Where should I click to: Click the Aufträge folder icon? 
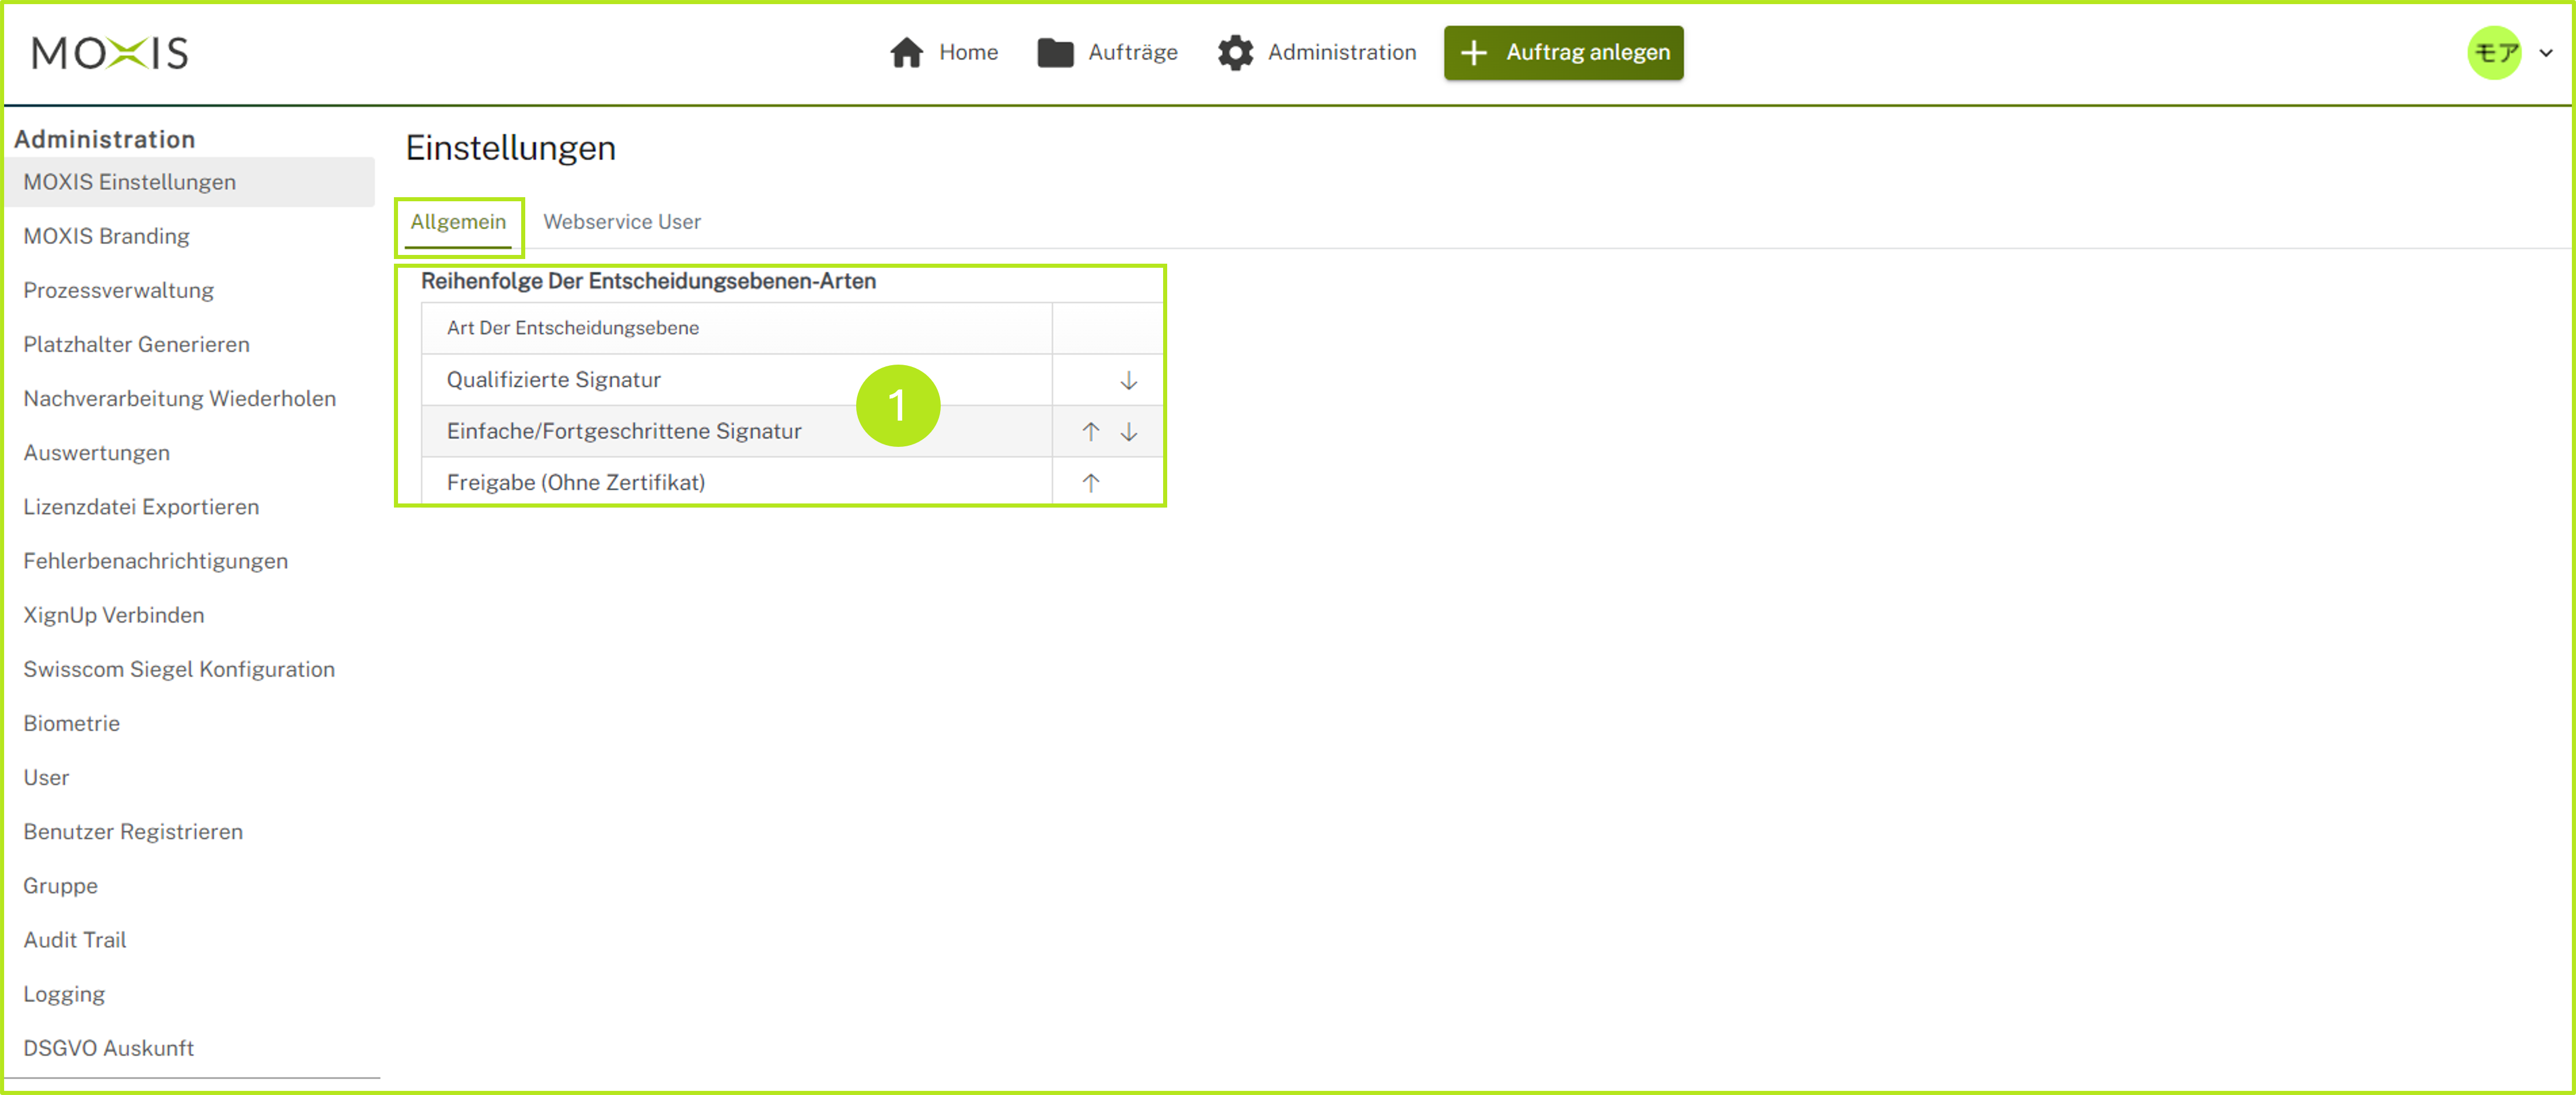(x=1055, y=52)
